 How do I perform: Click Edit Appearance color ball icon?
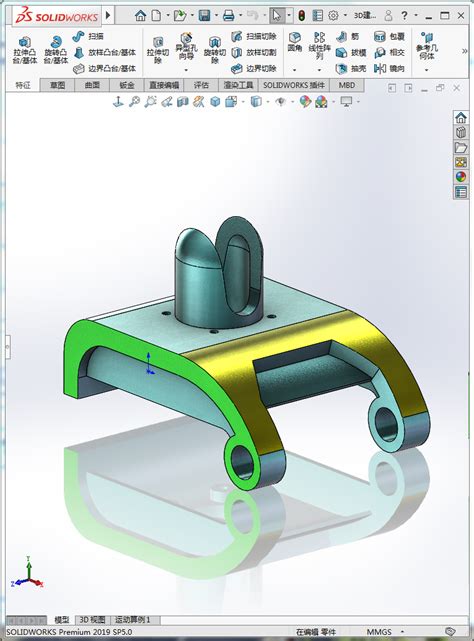coord(305,101)
